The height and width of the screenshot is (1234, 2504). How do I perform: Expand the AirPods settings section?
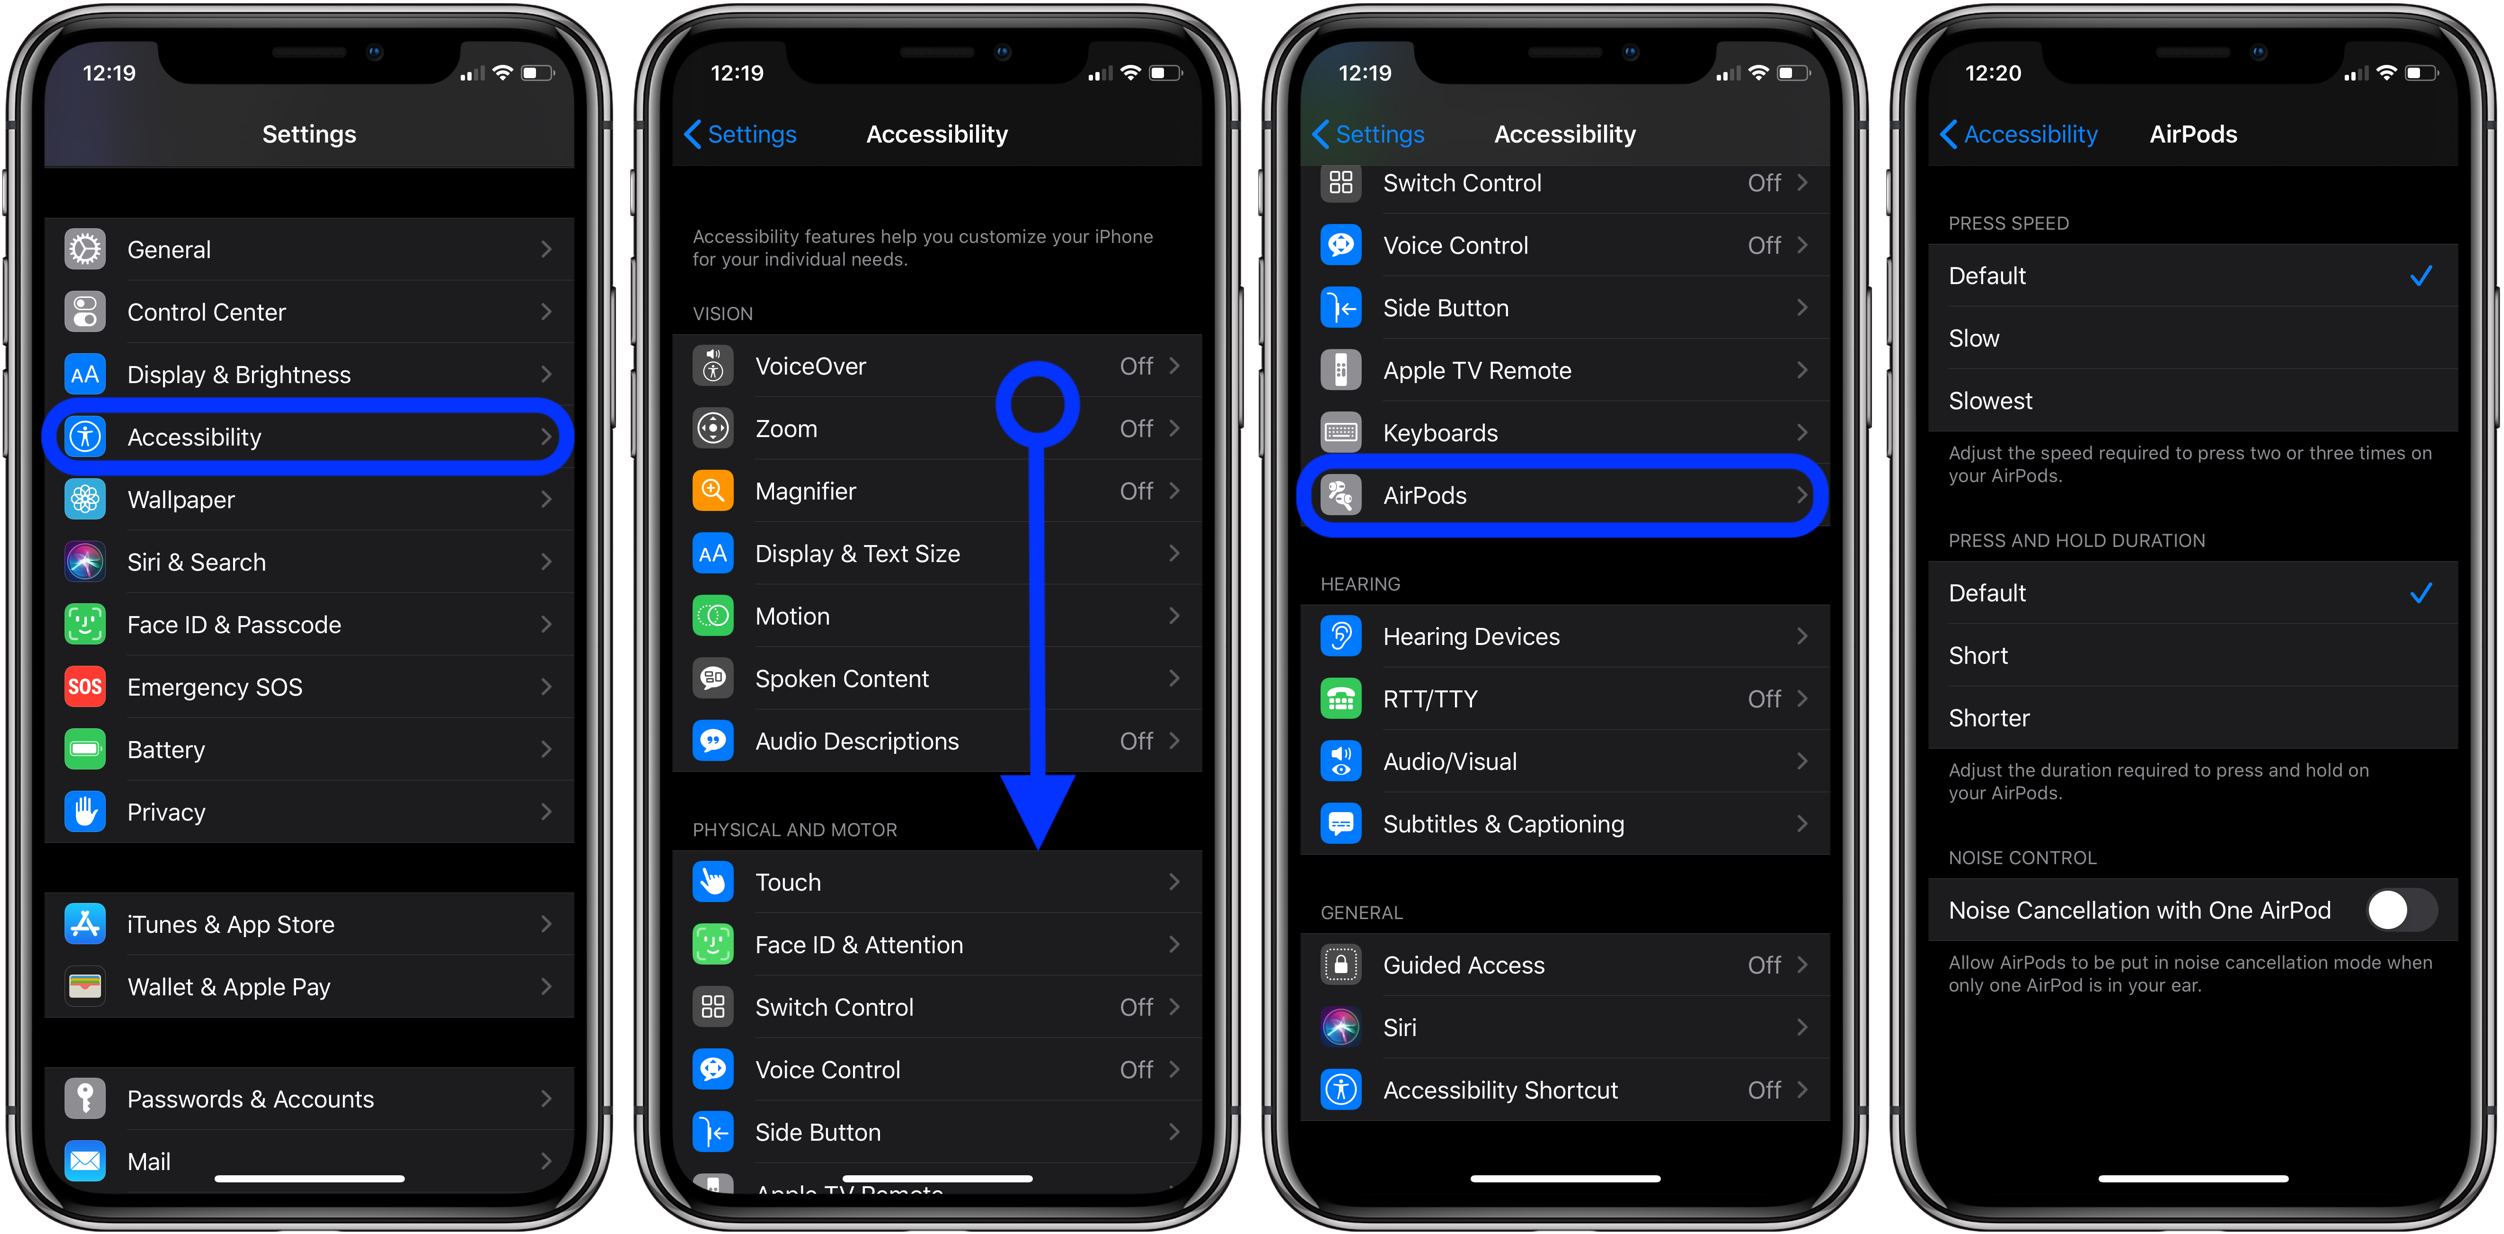click(x=1563, y=495)
